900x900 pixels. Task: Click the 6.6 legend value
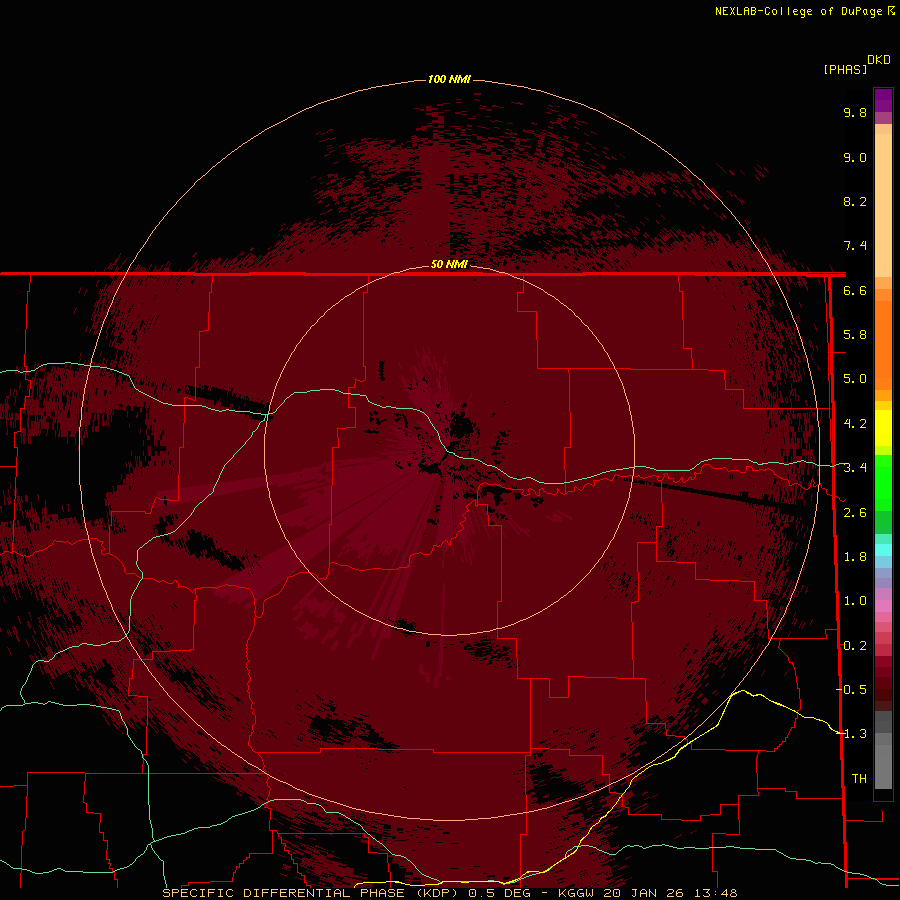(855, 290)
